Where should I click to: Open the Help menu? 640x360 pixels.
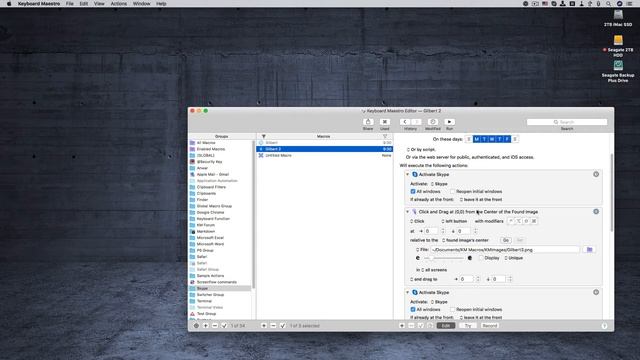click(161, 4)
